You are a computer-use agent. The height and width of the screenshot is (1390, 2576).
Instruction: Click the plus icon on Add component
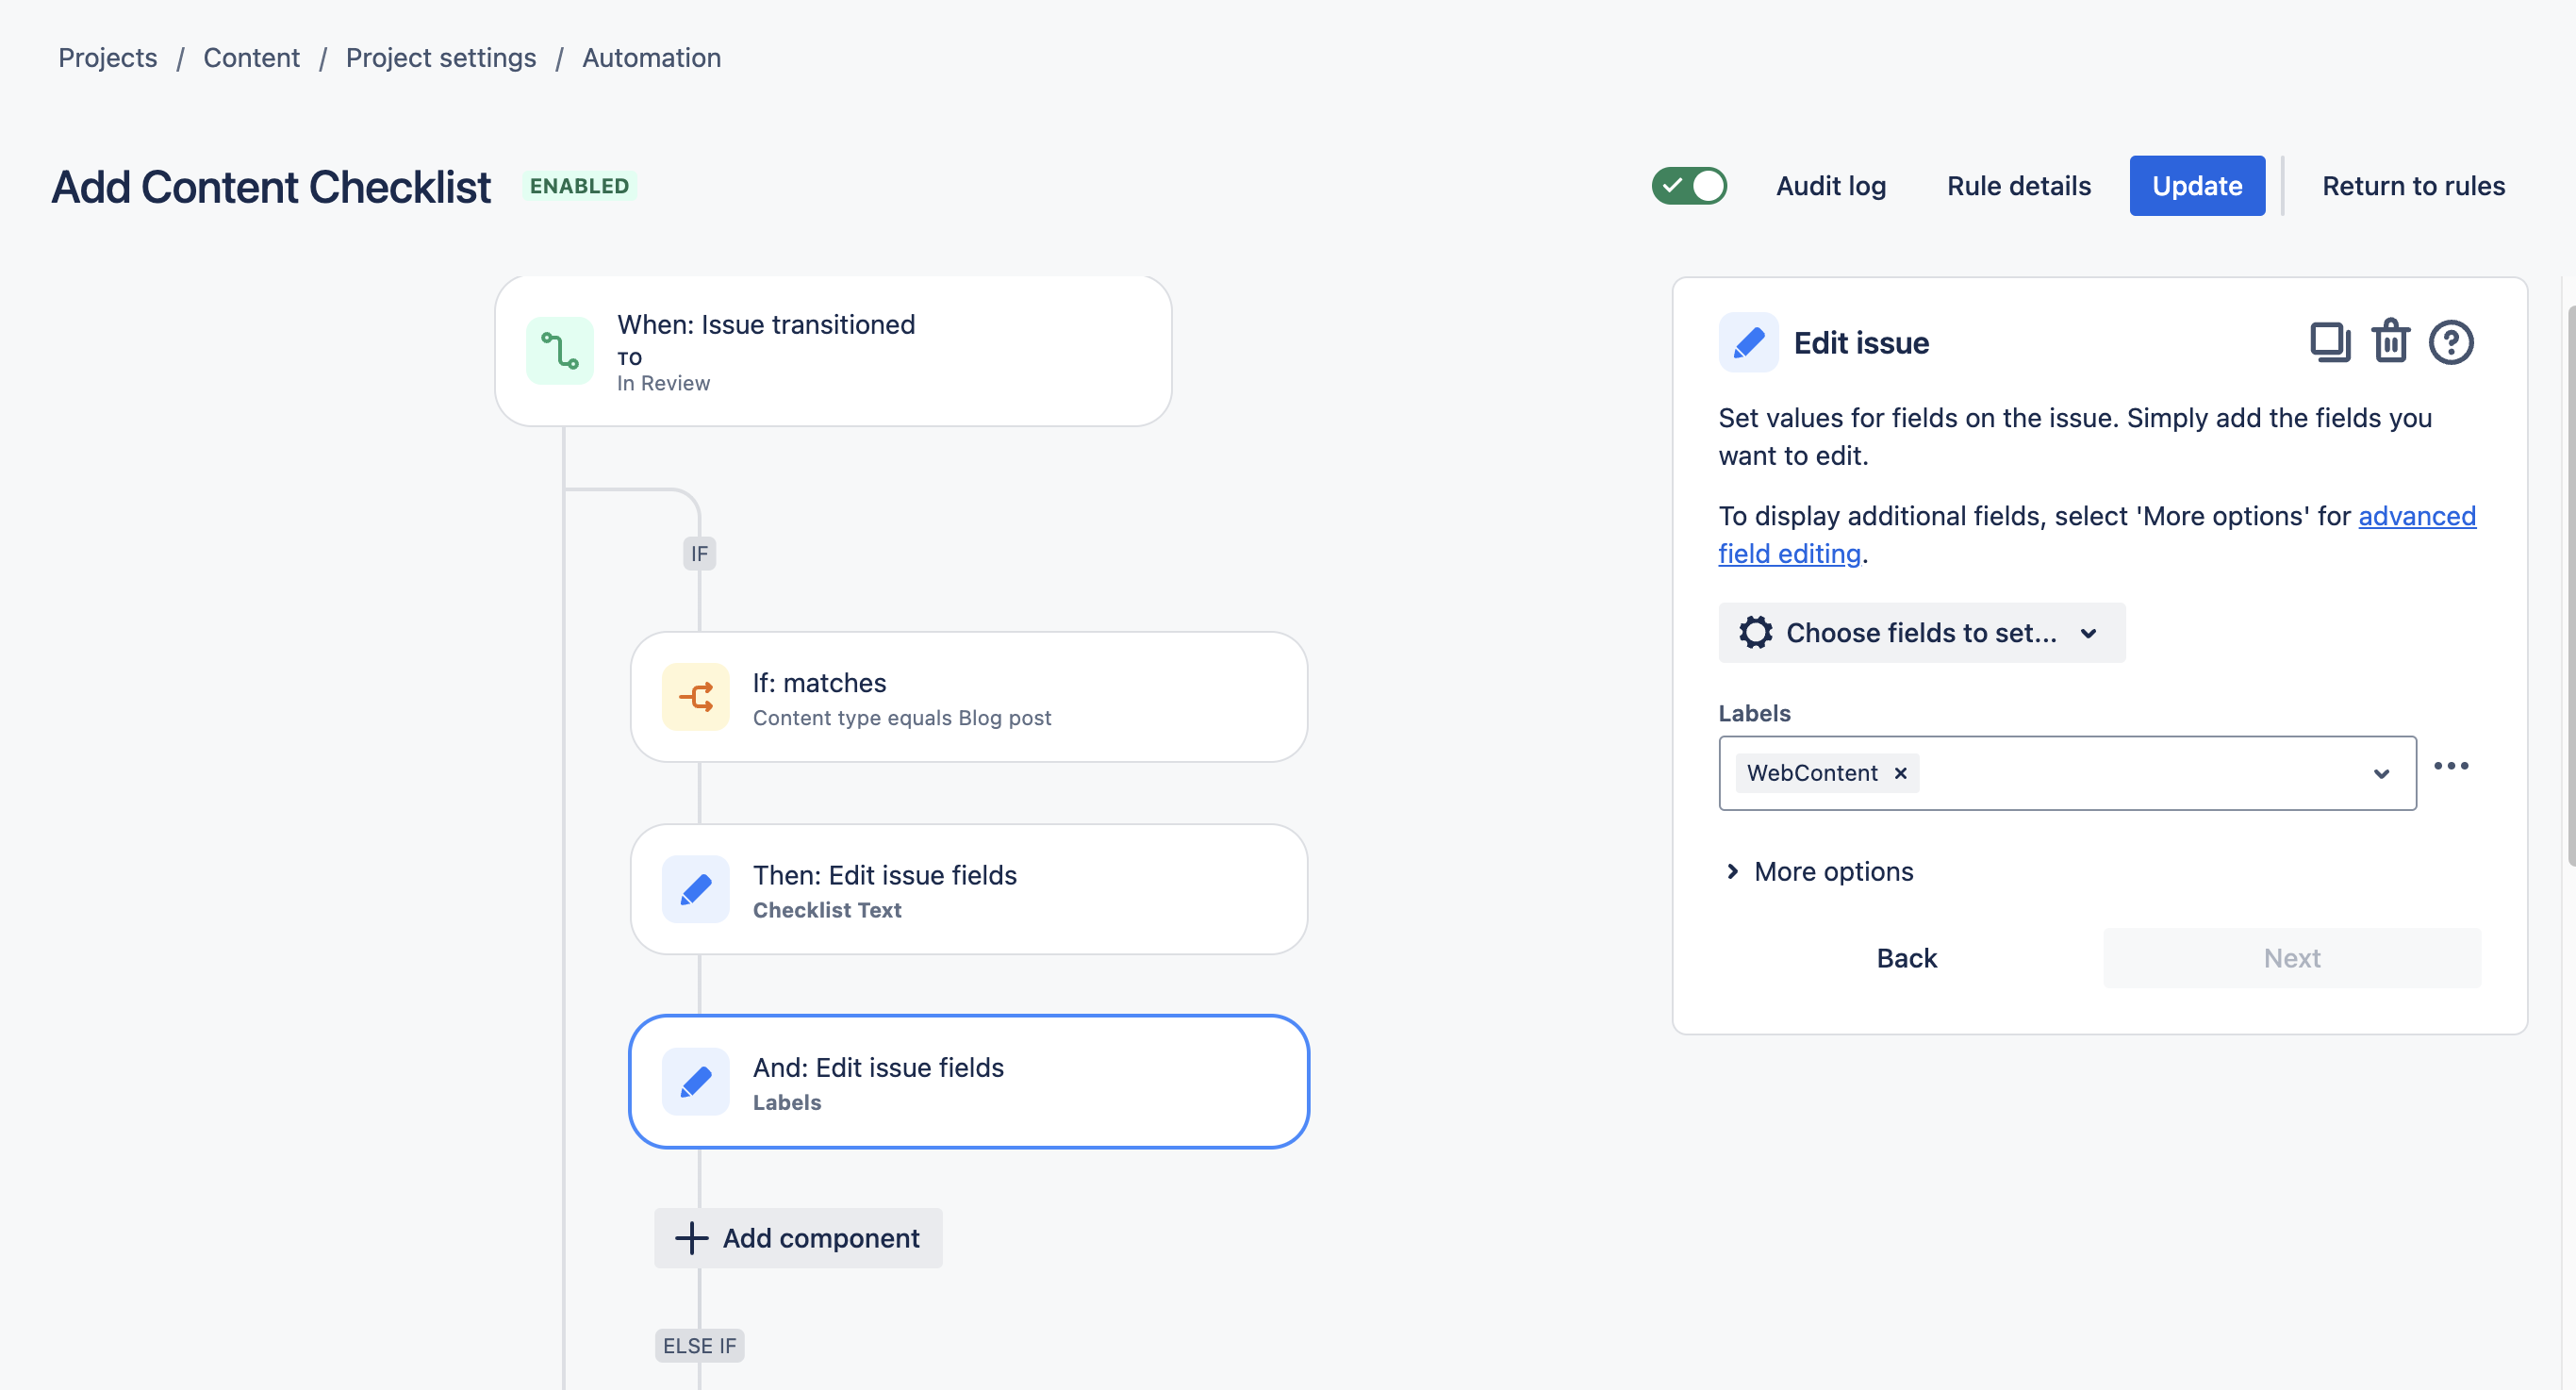point(691,1238)
